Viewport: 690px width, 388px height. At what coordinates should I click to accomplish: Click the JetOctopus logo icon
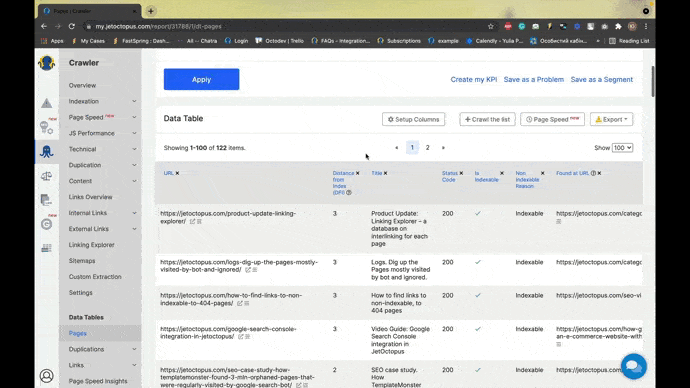click(x=46, y=63)
